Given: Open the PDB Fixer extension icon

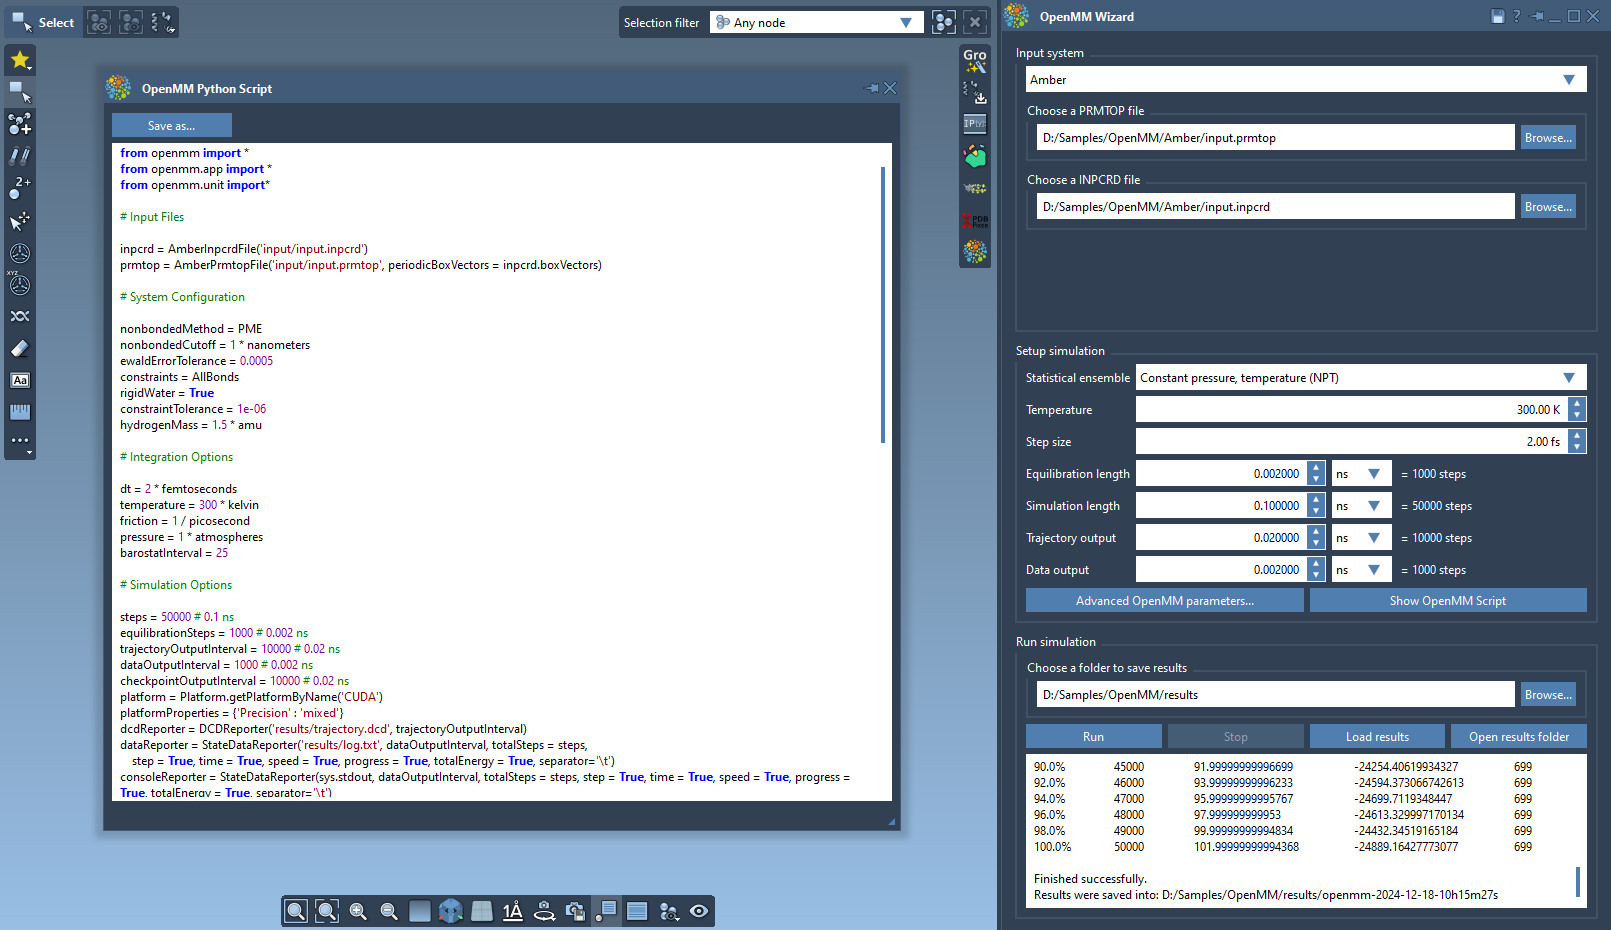Looking at the screenshot, I should 974,221.
